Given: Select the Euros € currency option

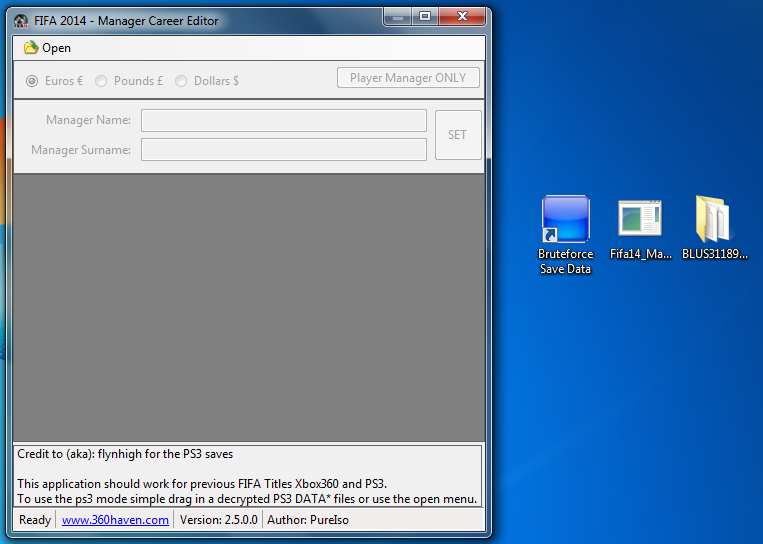Looking at the screenshot, I should point(54,81).
